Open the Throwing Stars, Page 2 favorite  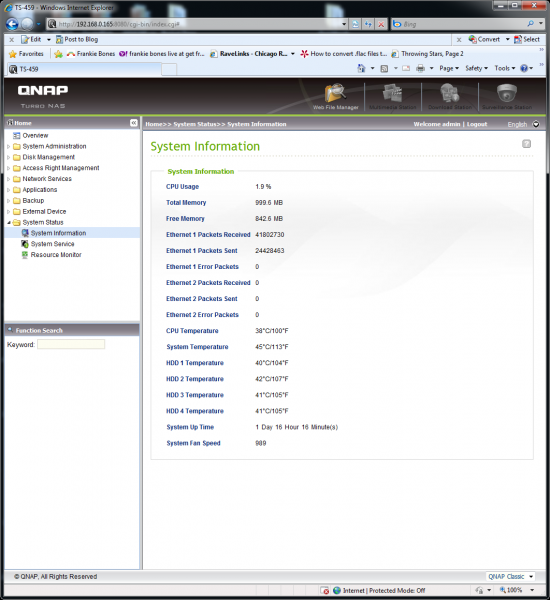click(427, 54)
